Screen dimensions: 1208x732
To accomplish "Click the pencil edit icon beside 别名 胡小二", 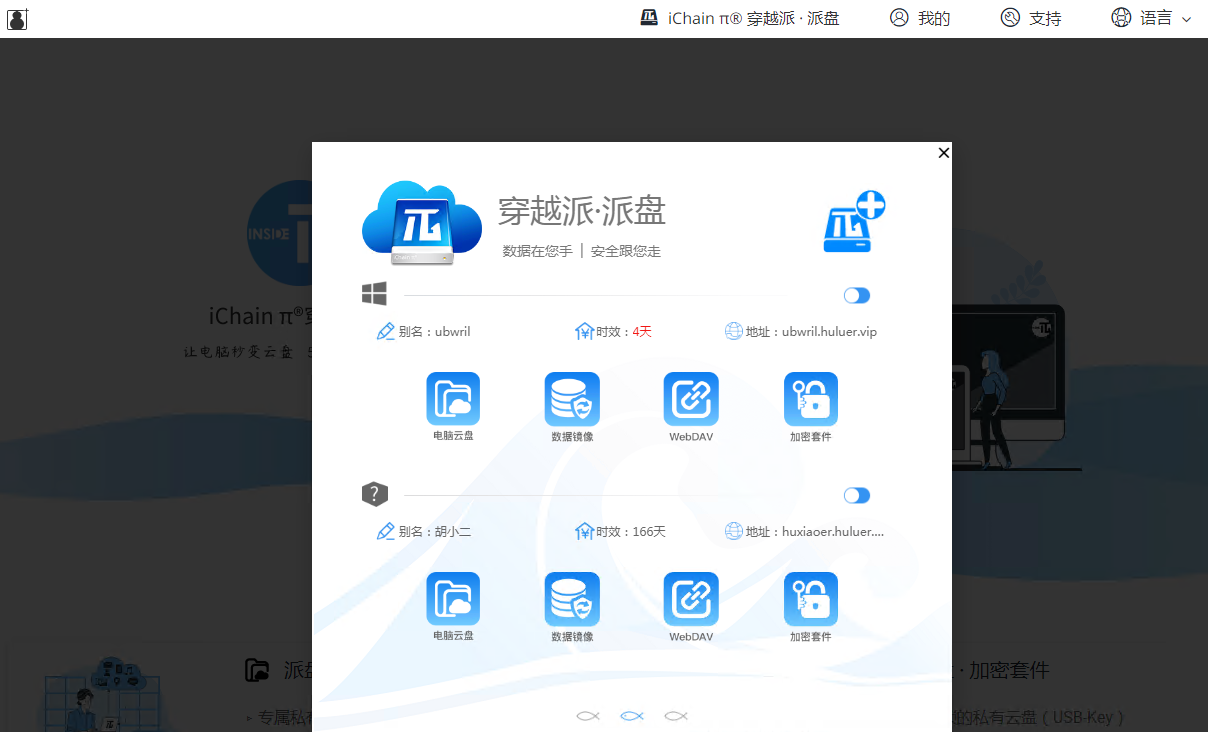I will click(385, 531).
